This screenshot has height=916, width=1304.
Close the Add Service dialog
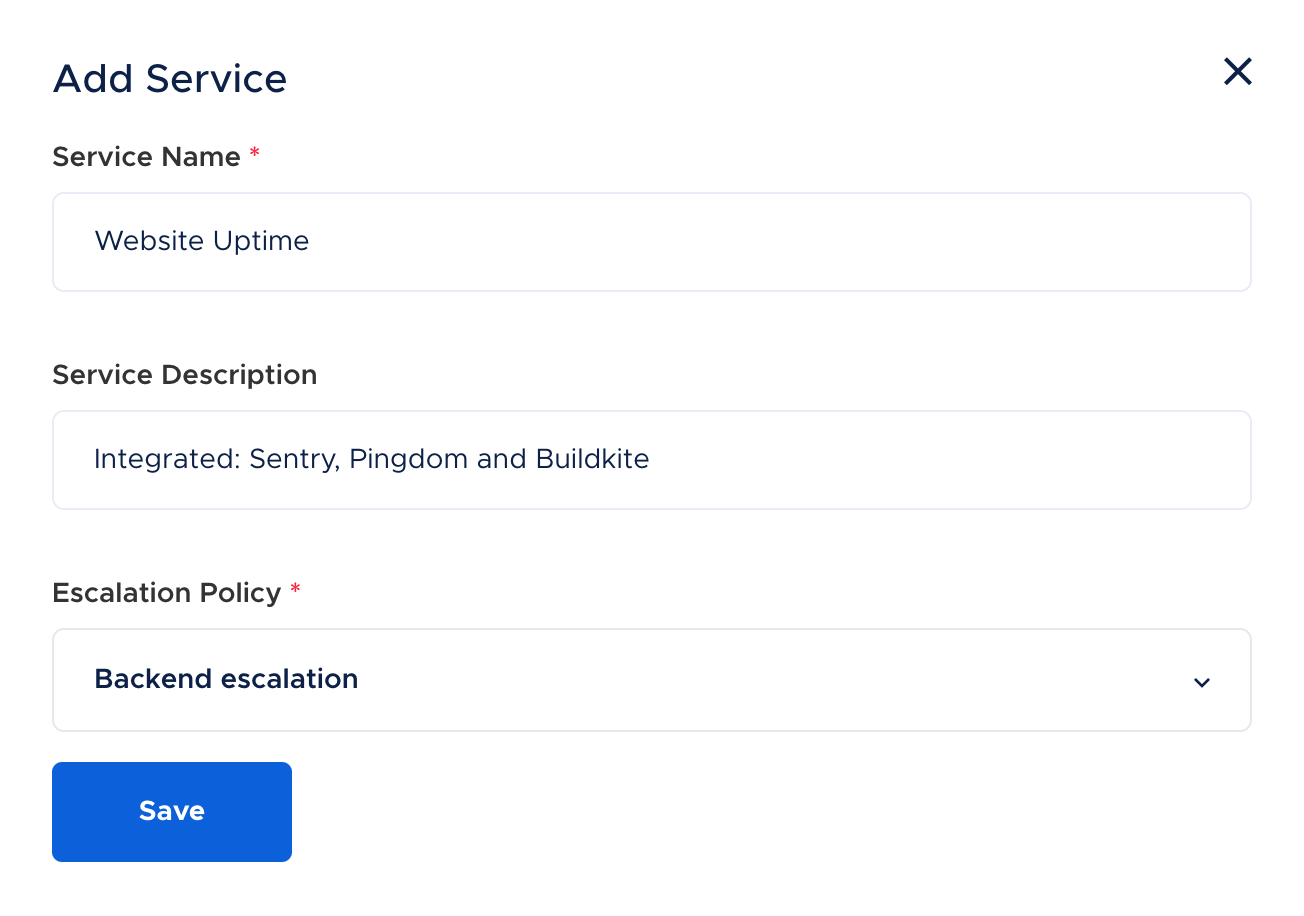1237,72
